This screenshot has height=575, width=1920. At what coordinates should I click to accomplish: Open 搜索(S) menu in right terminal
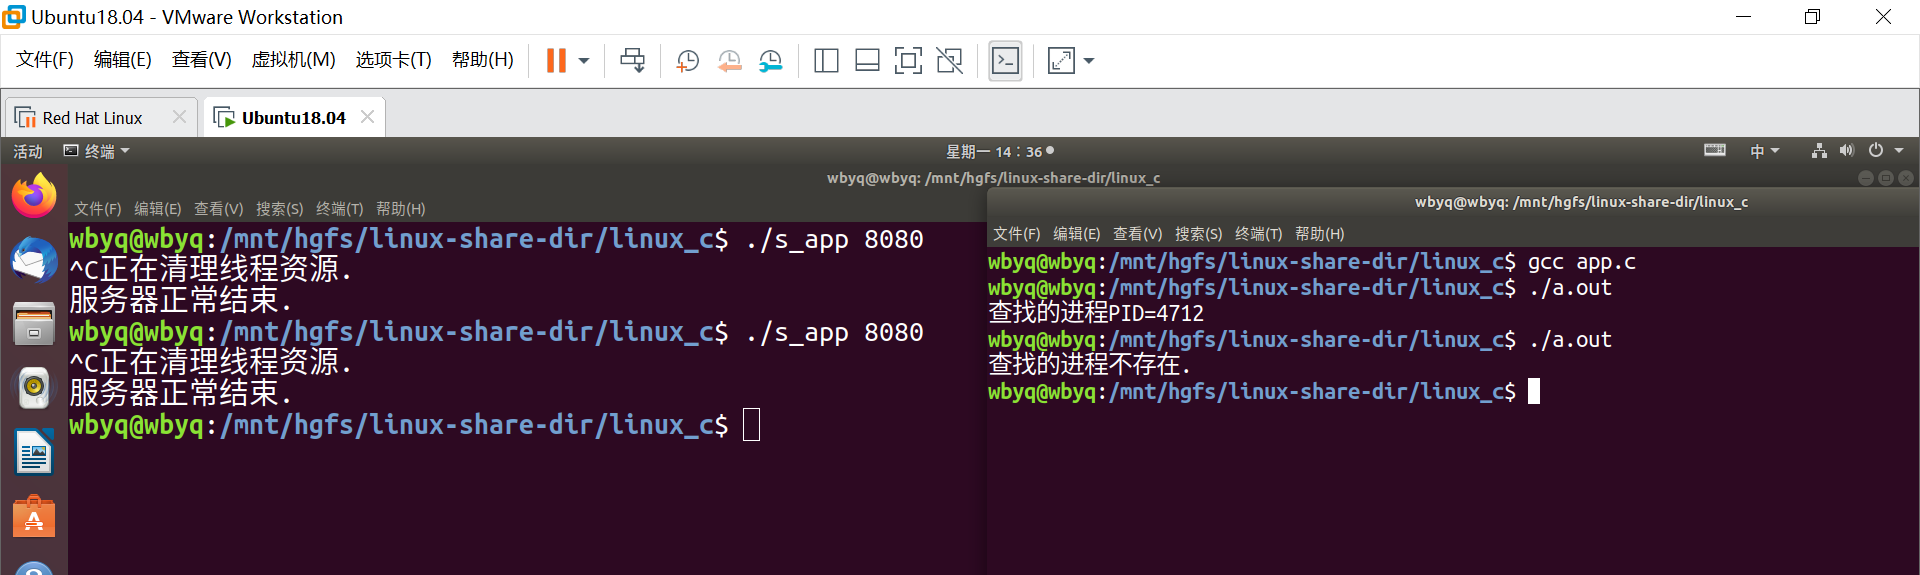(x=1198, y=234)
